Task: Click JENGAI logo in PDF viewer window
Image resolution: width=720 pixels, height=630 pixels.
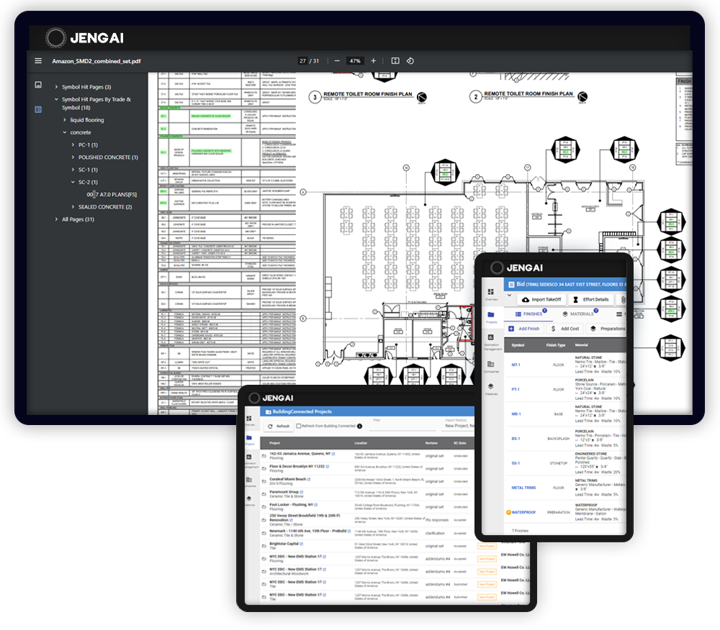Action: 84,38
